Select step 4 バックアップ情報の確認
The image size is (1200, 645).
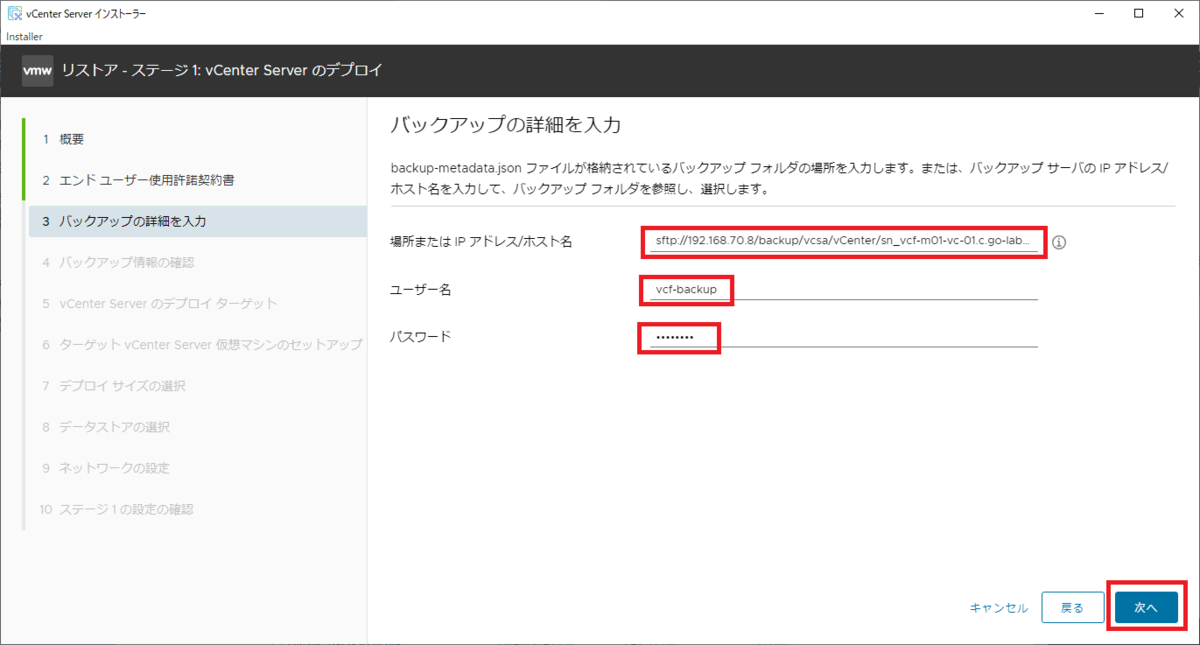click(198, 262)
